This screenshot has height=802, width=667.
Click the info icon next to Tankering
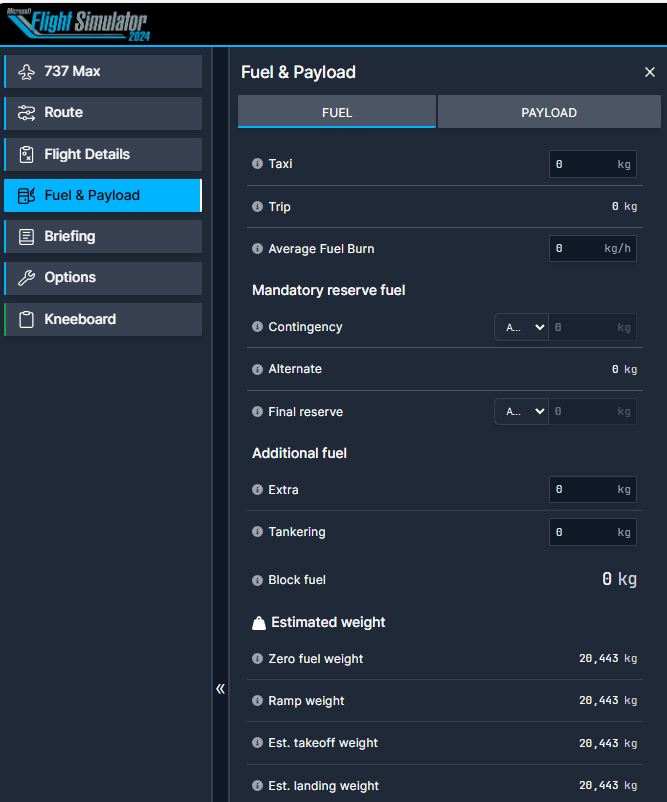(257, 532)
